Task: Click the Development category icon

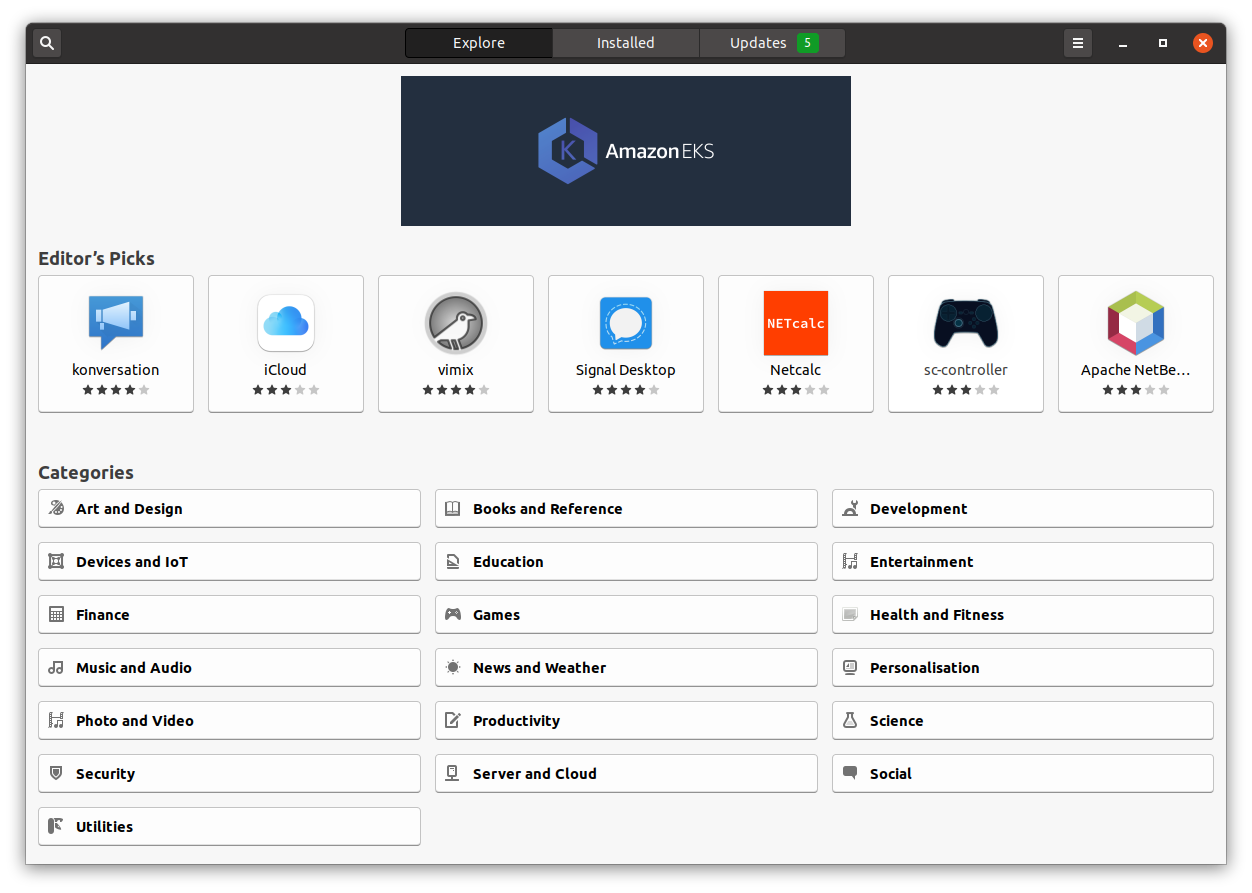Action: [x=850, y=508]
